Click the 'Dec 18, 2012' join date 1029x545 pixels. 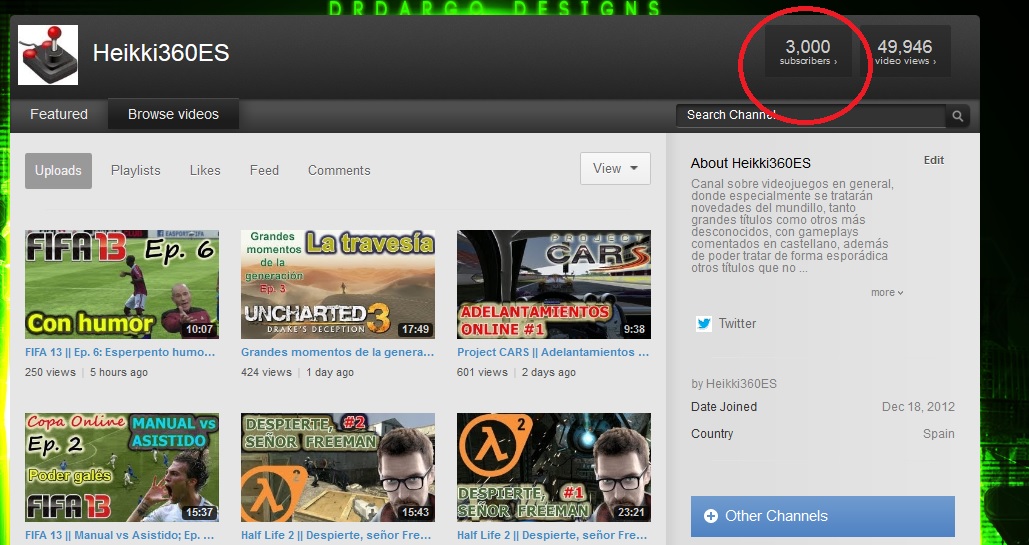(918, 407)
